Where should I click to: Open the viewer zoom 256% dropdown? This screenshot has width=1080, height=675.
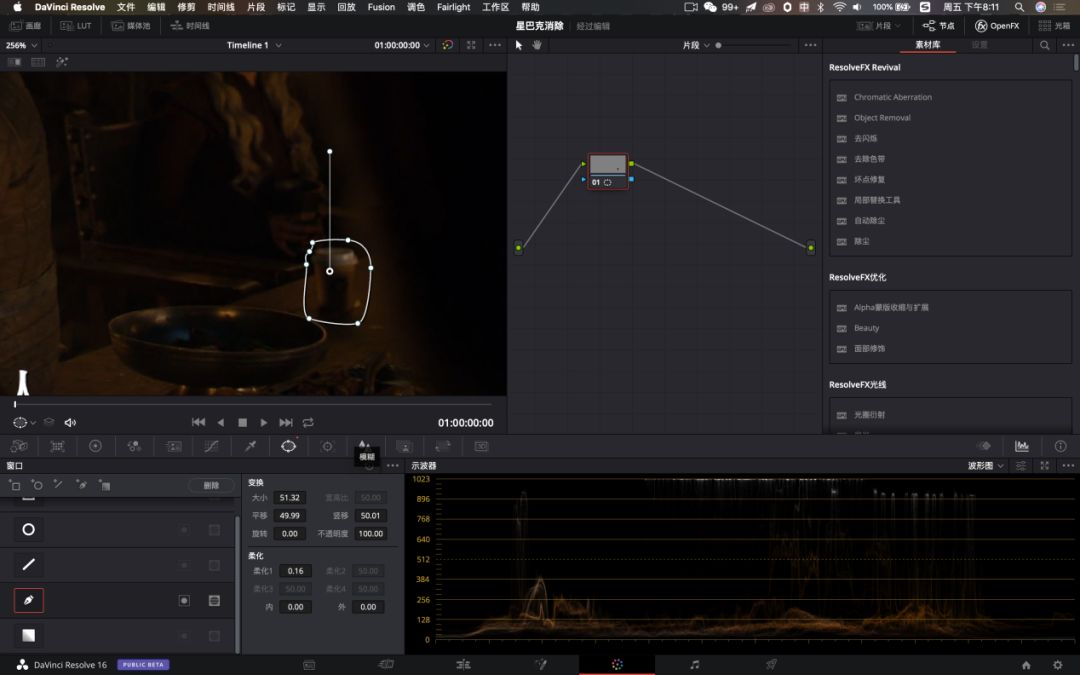click(21, 45)
